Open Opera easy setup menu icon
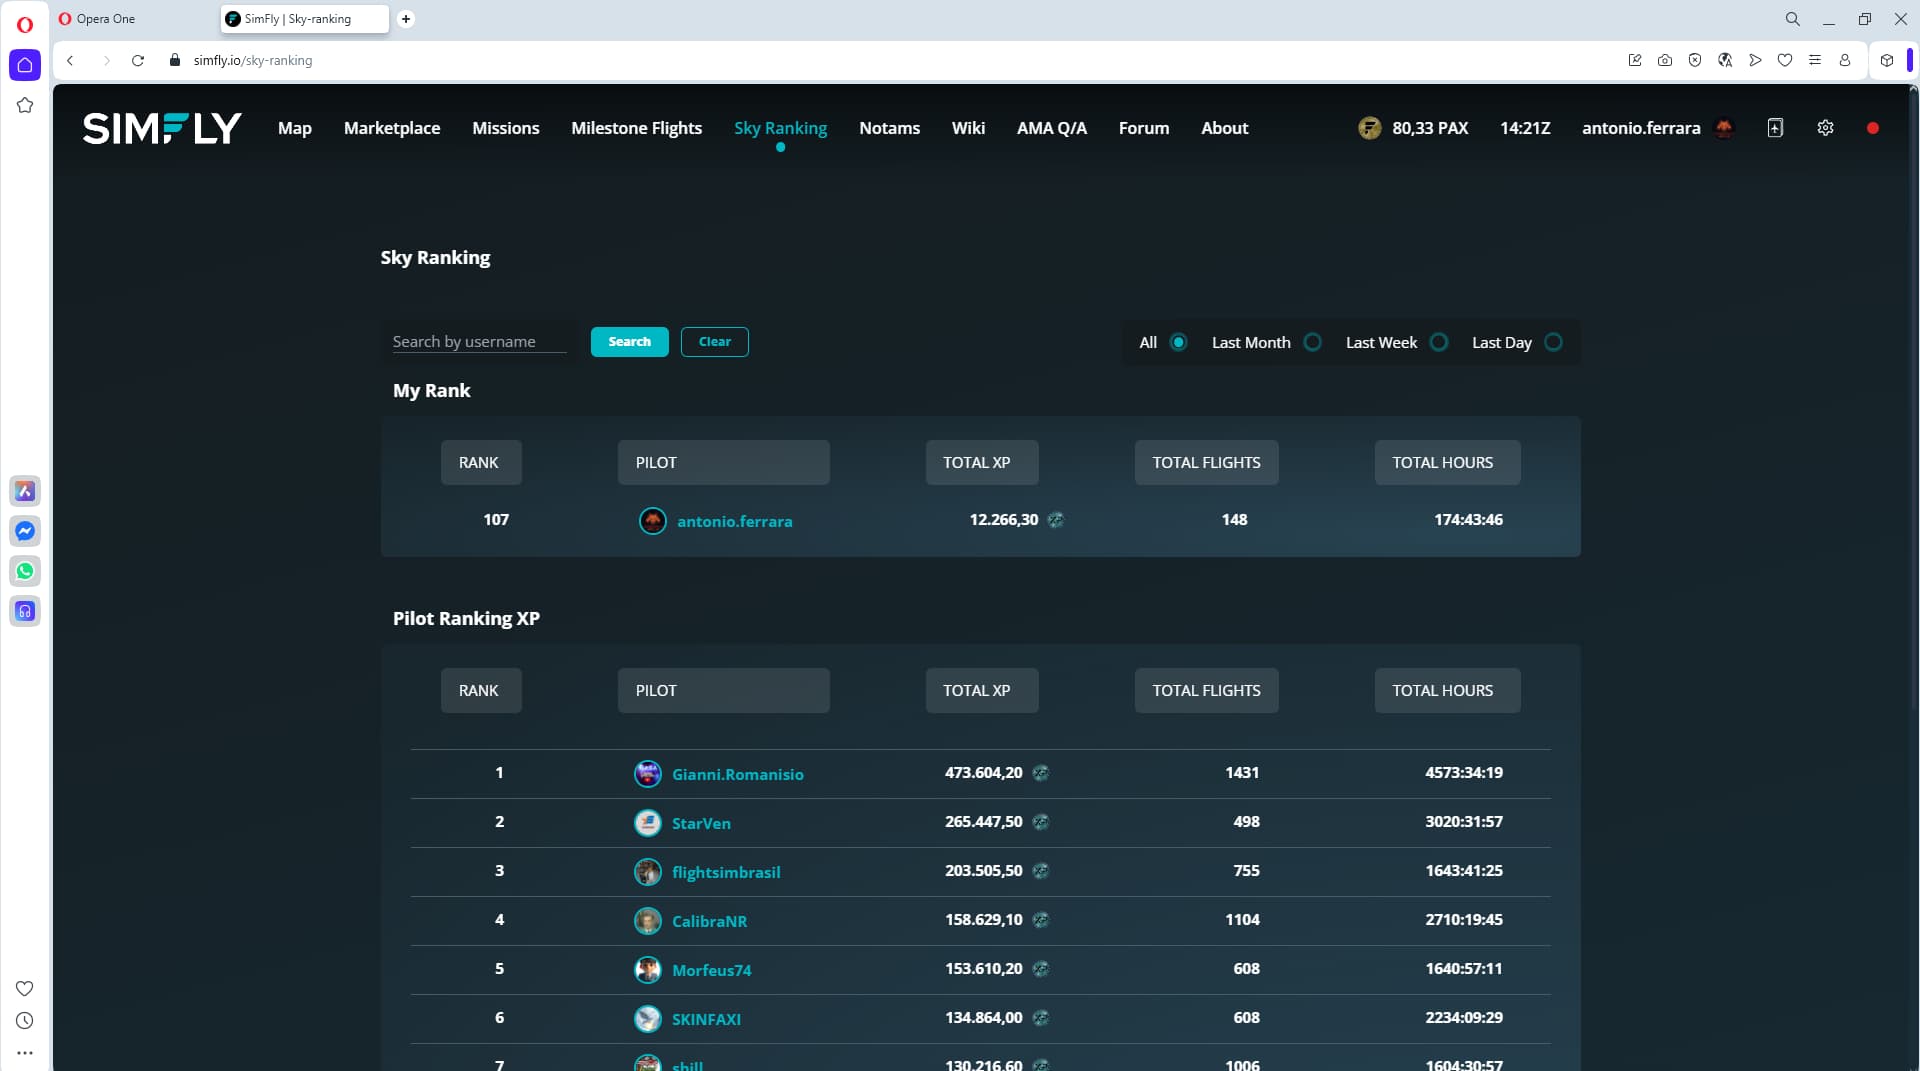Viewport: 1920px width, 1071px height. tap(1815, 60)
